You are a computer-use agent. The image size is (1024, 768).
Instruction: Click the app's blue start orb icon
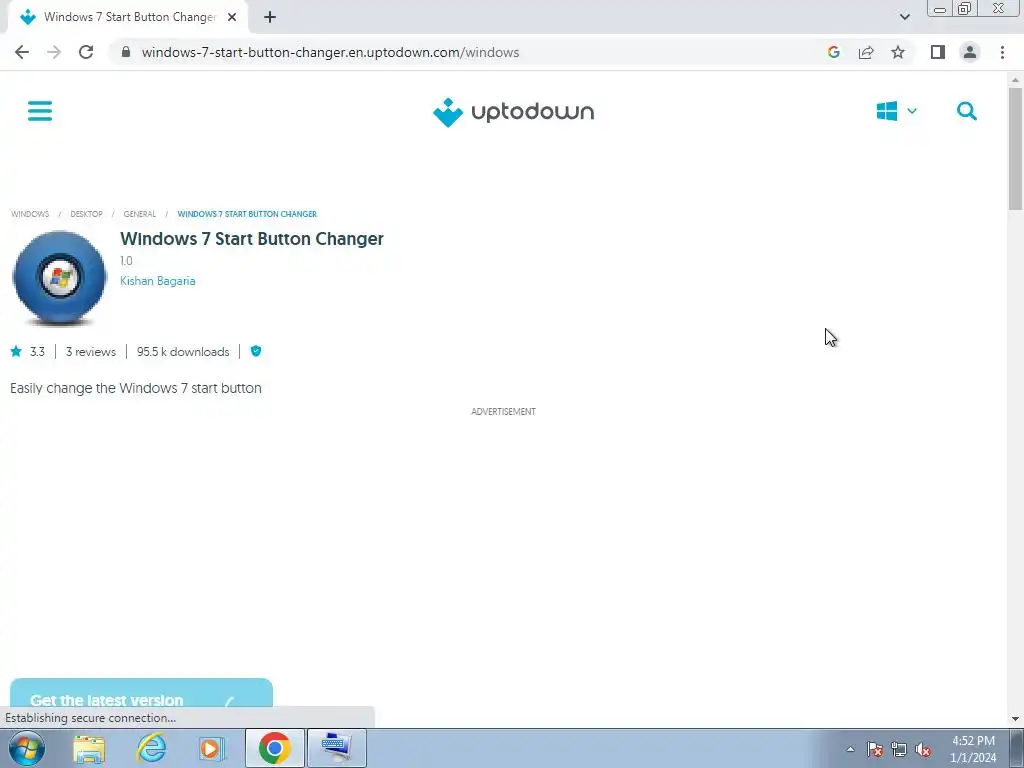(x=59, y=278)
